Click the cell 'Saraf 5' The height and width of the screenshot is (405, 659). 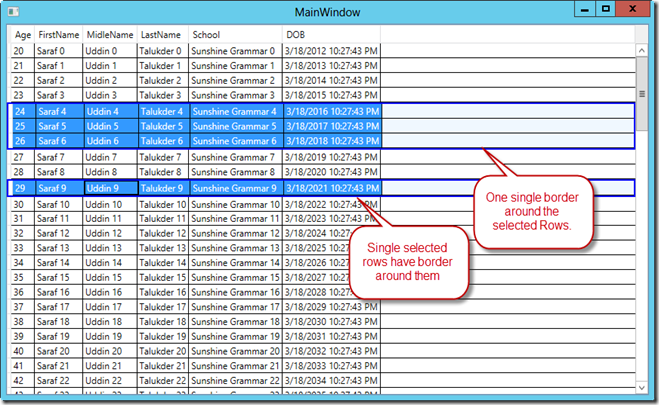tap(59, 126)
